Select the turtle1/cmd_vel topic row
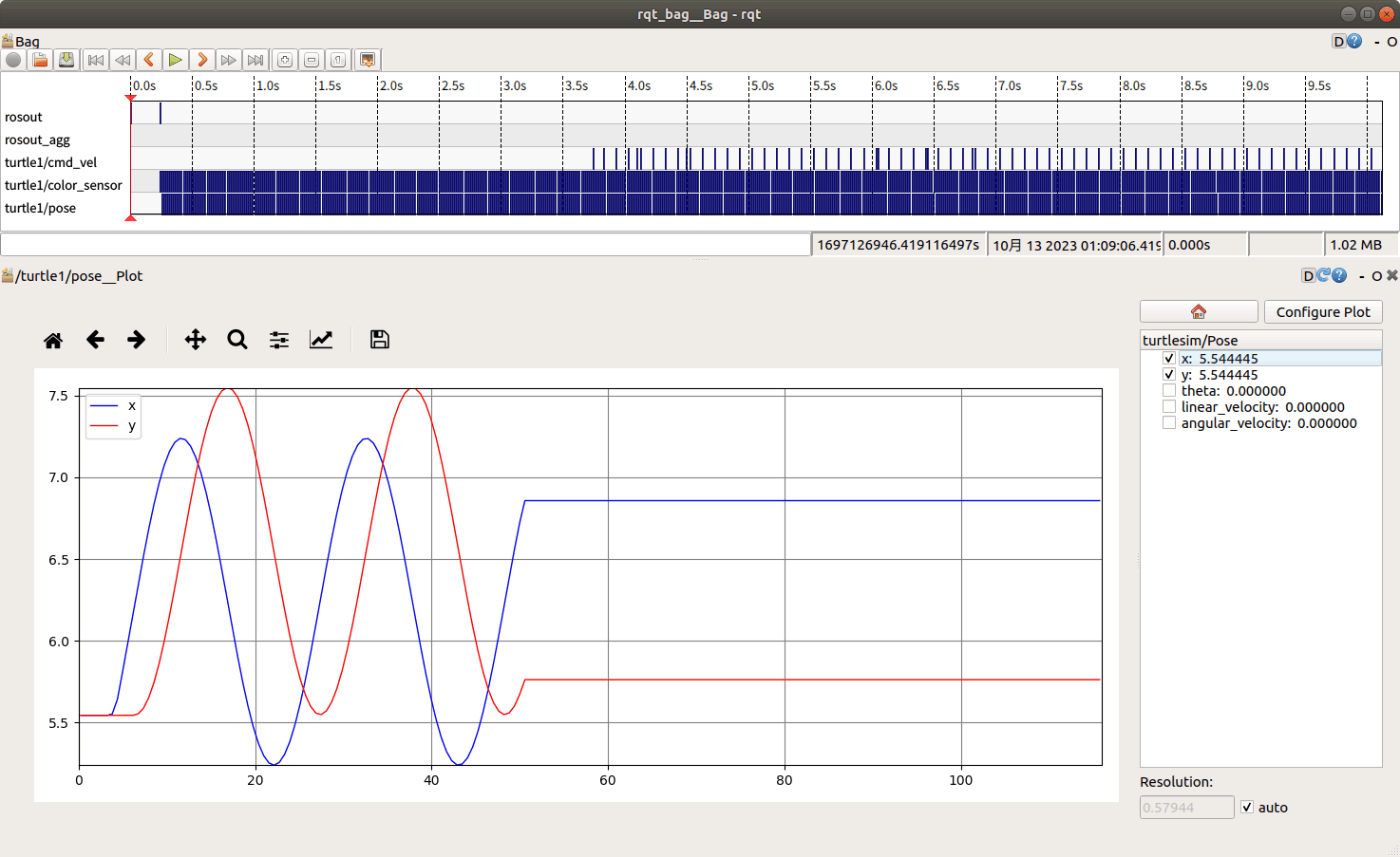 pos(65,162)
